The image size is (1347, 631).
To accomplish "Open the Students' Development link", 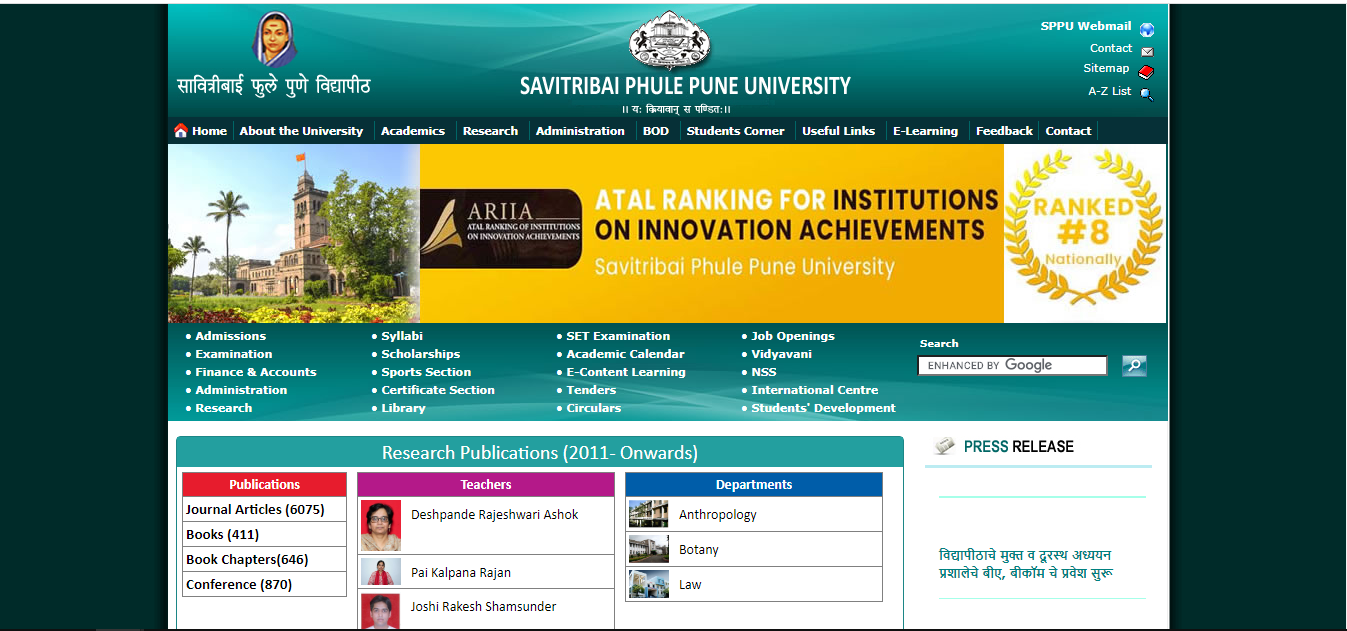I will click(823, 408).
